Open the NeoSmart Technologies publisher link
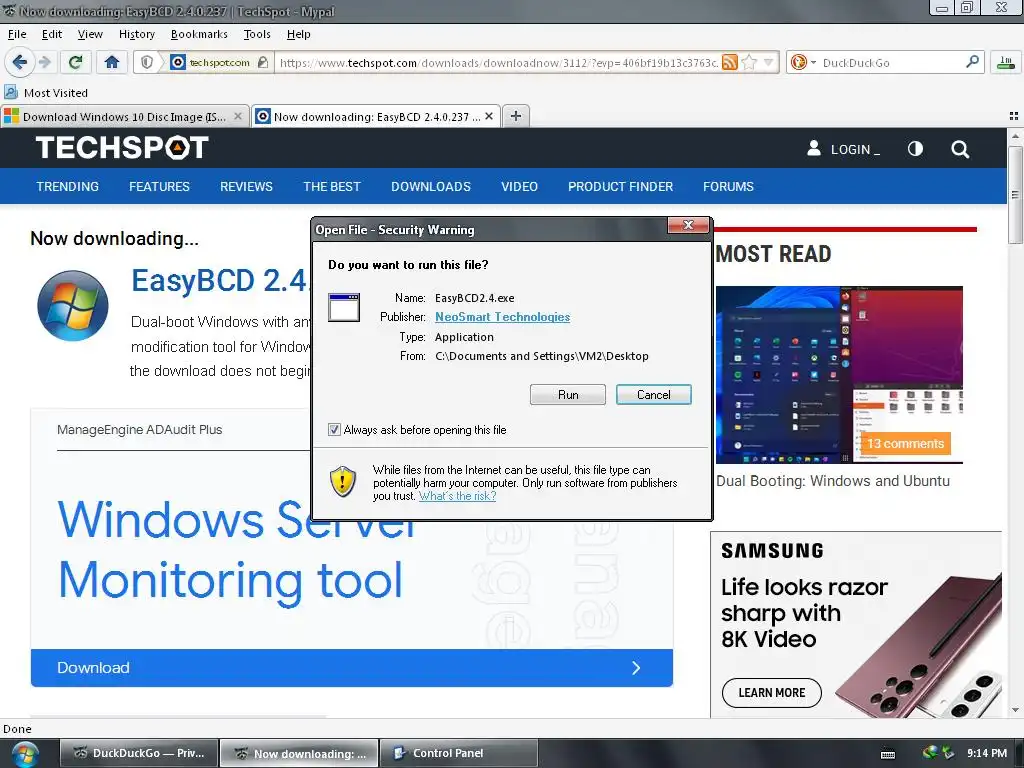 [x=502, y=317]
